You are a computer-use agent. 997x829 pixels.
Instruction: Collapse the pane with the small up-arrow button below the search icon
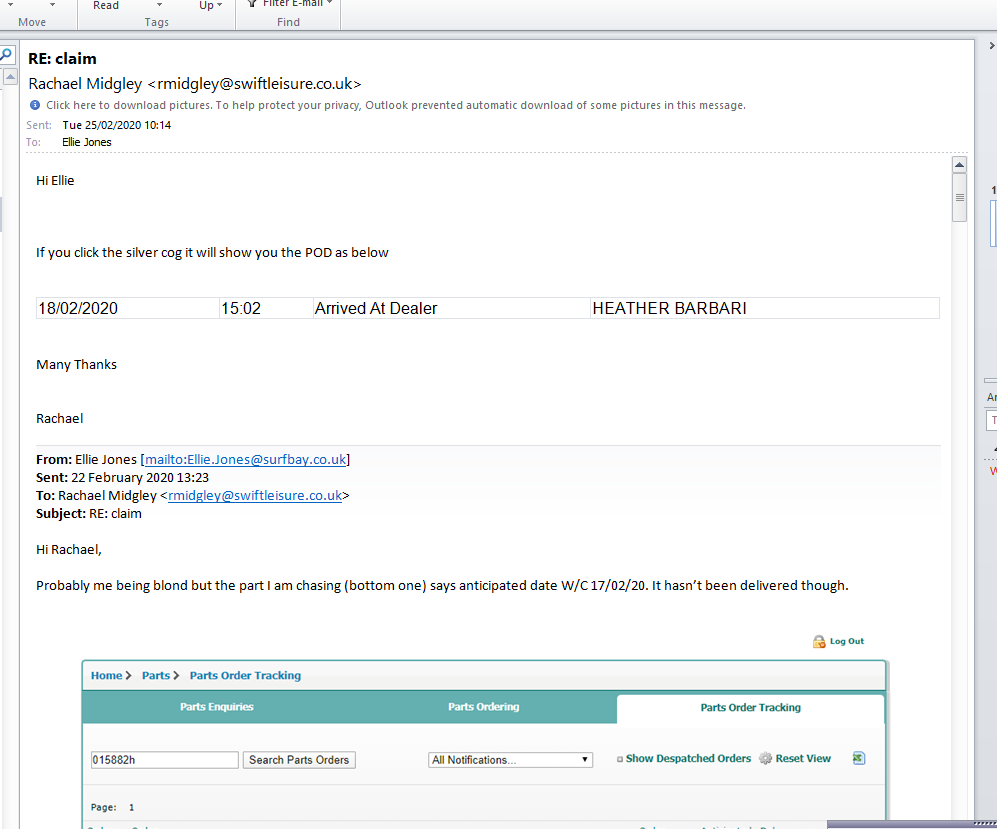[x=10, y=77]
